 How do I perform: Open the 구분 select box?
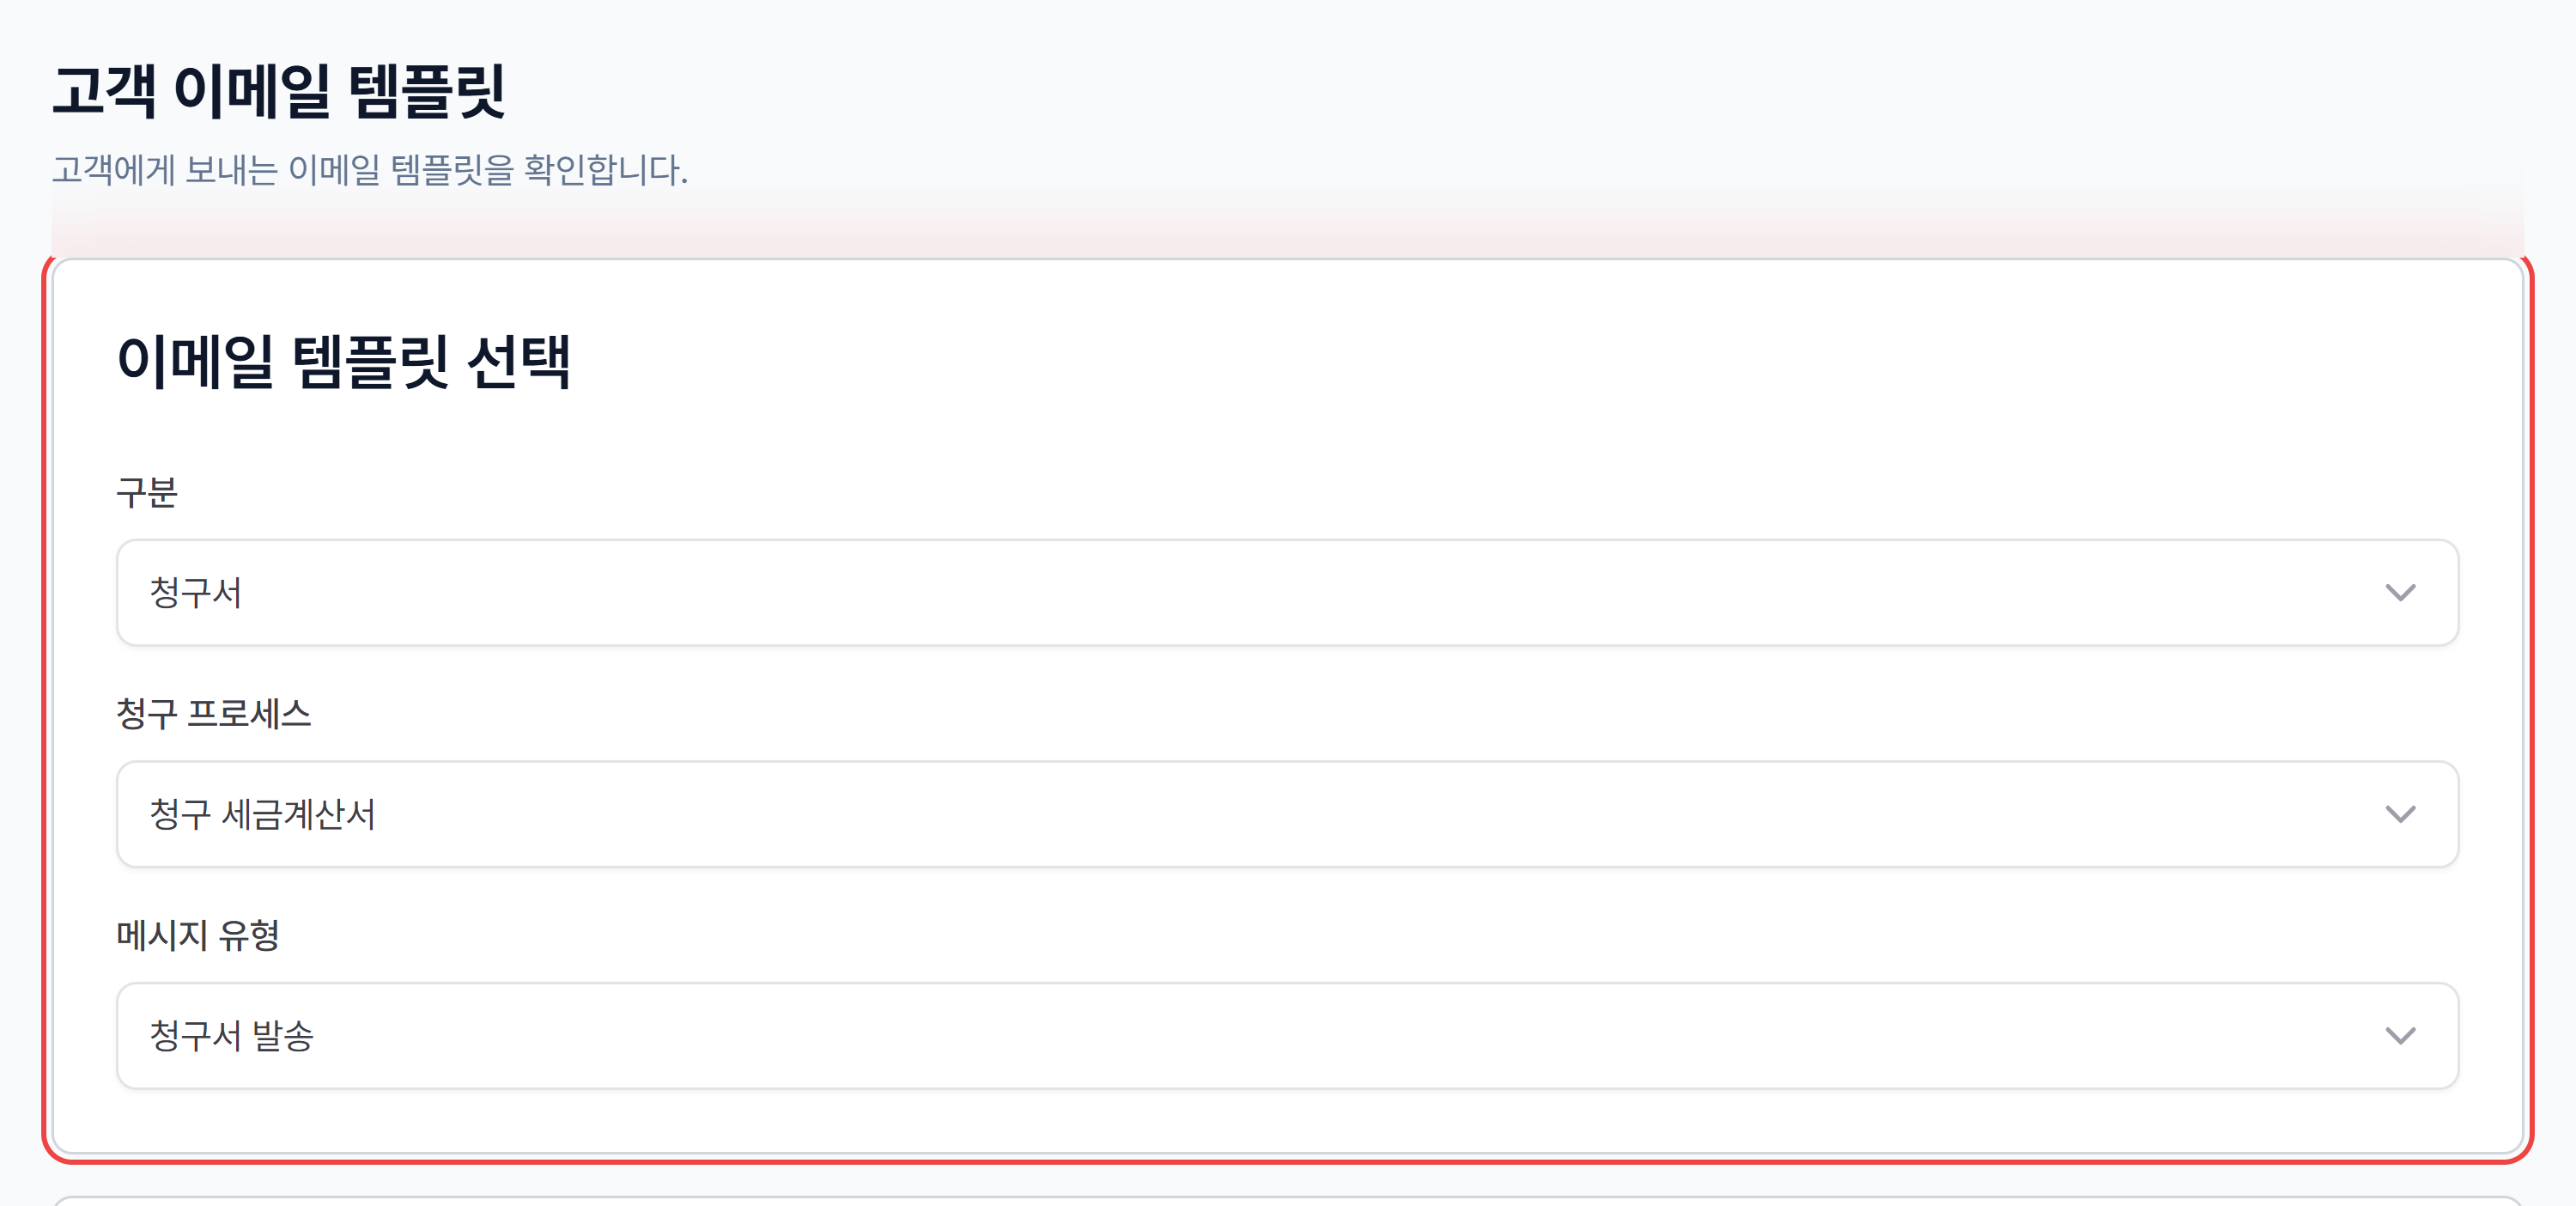pos(1287,593)
